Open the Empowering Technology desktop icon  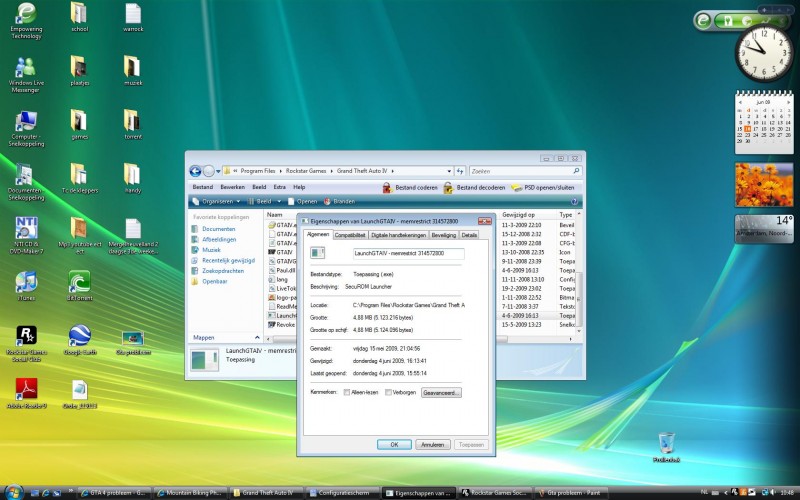26,20
